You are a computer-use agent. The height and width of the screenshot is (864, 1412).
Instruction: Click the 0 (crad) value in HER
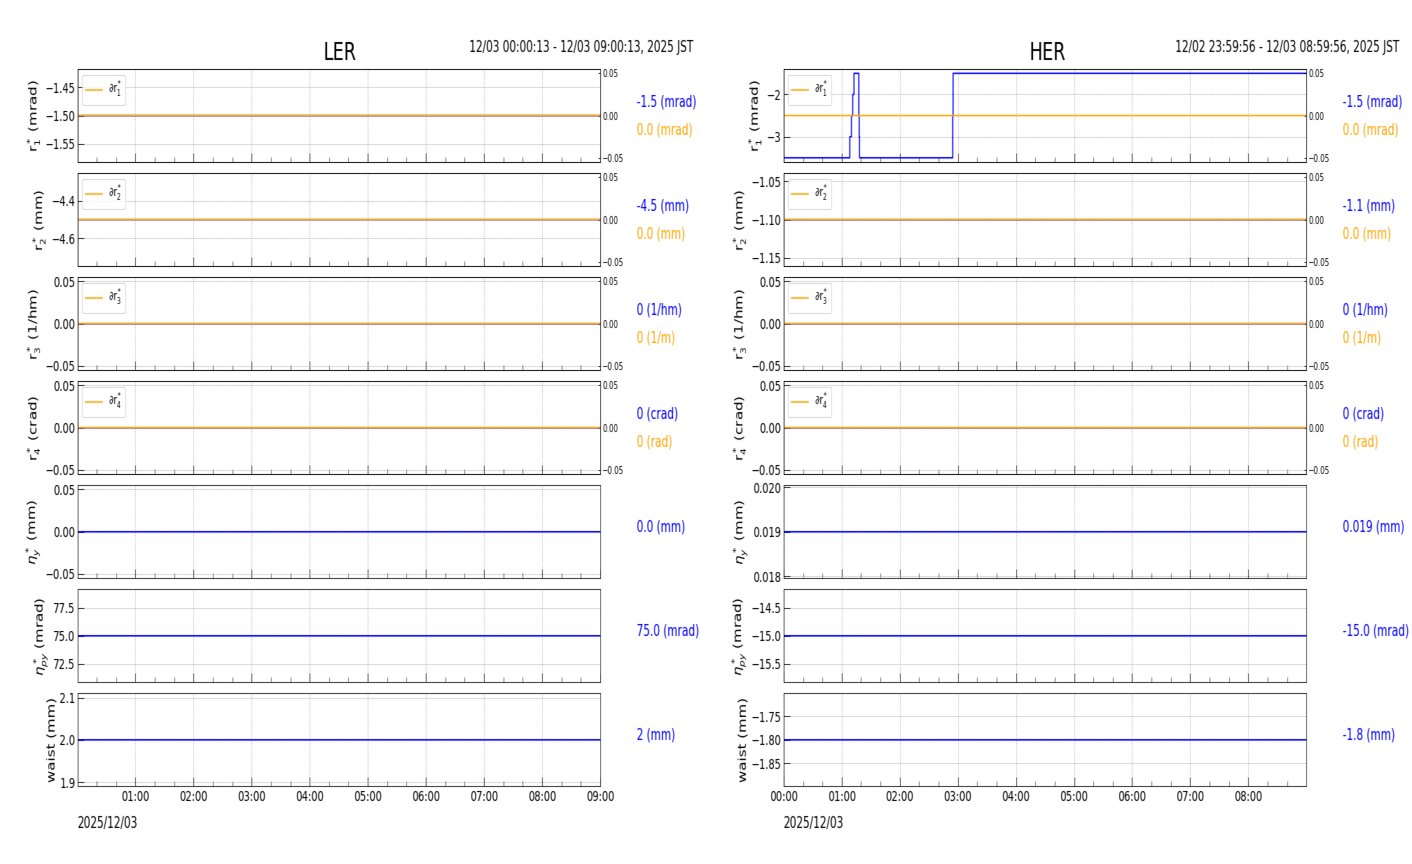click(1363, 414)
